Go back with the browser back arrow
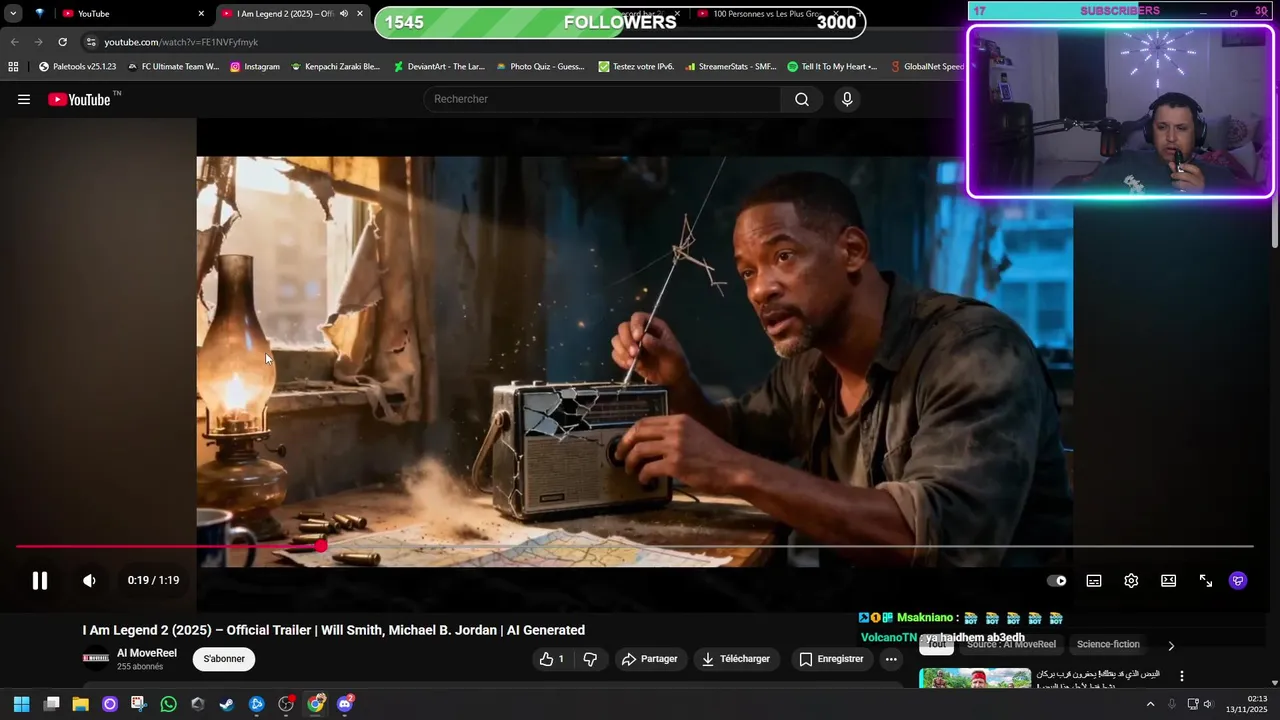 [14, 42]
